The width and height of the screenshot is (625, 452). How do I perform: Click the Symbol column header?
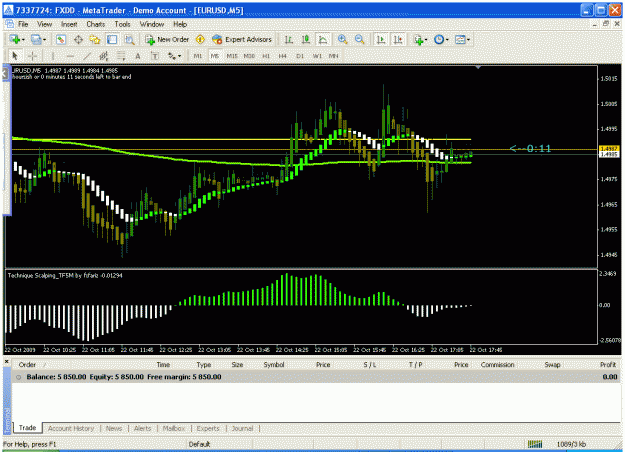pos(274,365)
